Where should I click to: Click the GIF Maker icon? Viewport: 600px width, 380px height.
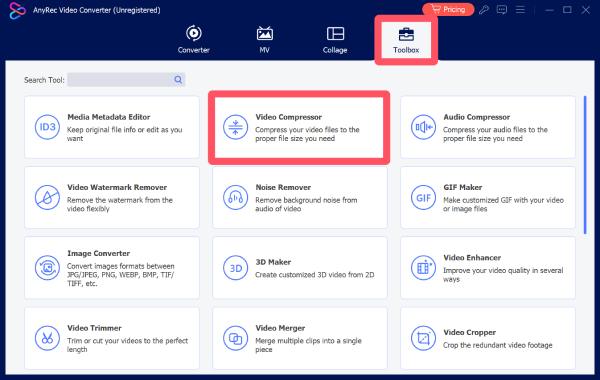[x=423, y=197]
